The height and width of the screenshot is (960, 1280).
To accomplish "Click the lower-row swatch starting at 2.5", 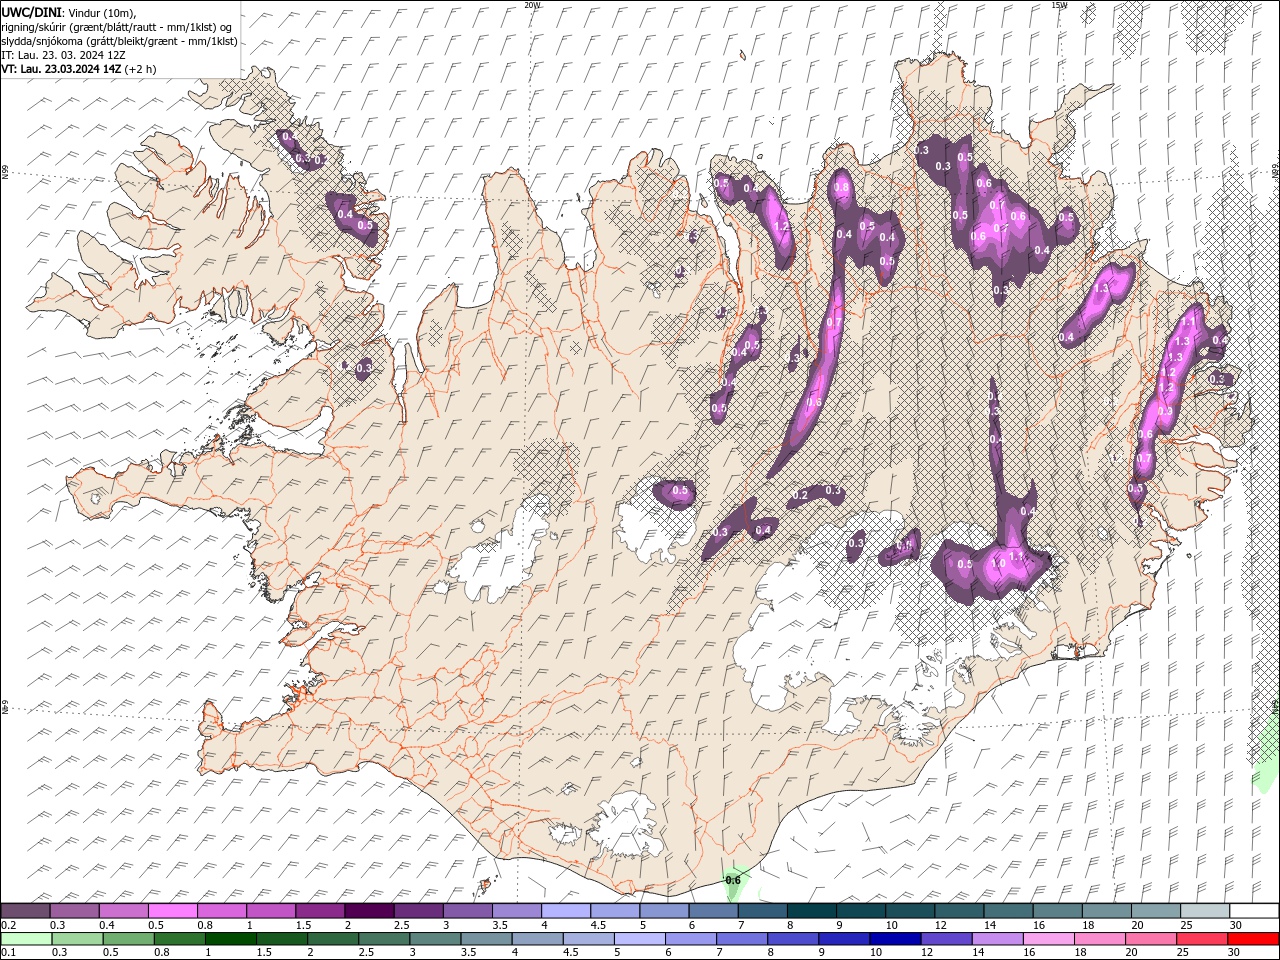I will tap(385, 939).
